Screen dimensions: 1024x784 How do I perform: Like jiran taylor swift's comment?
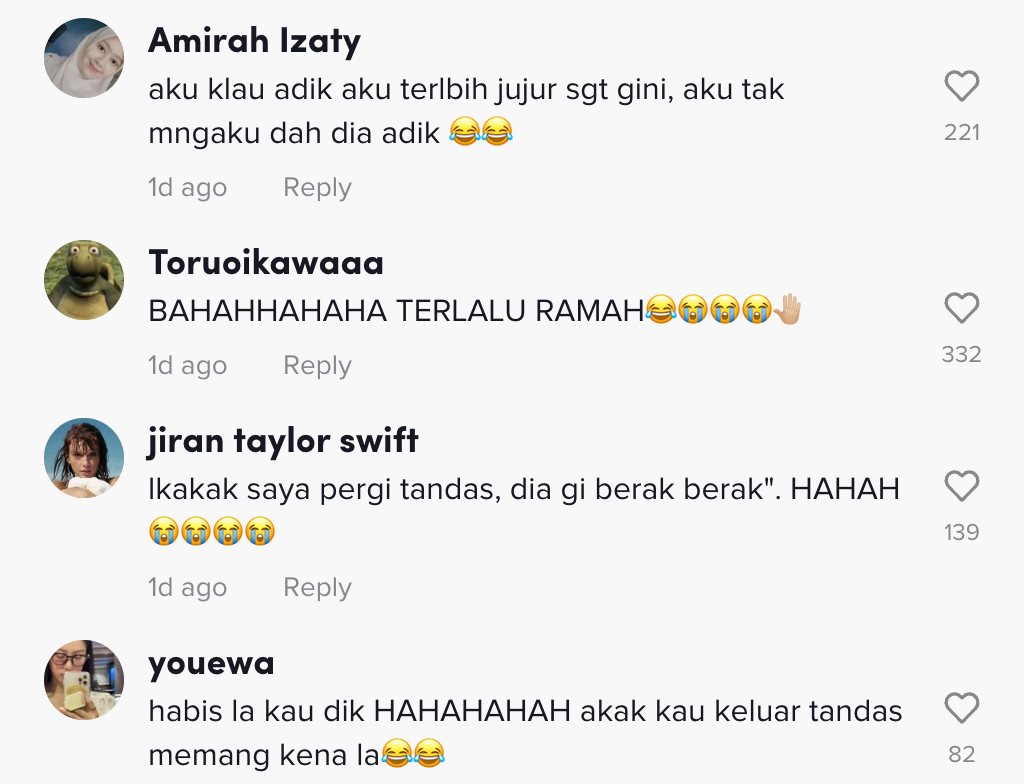coord(961,486)
